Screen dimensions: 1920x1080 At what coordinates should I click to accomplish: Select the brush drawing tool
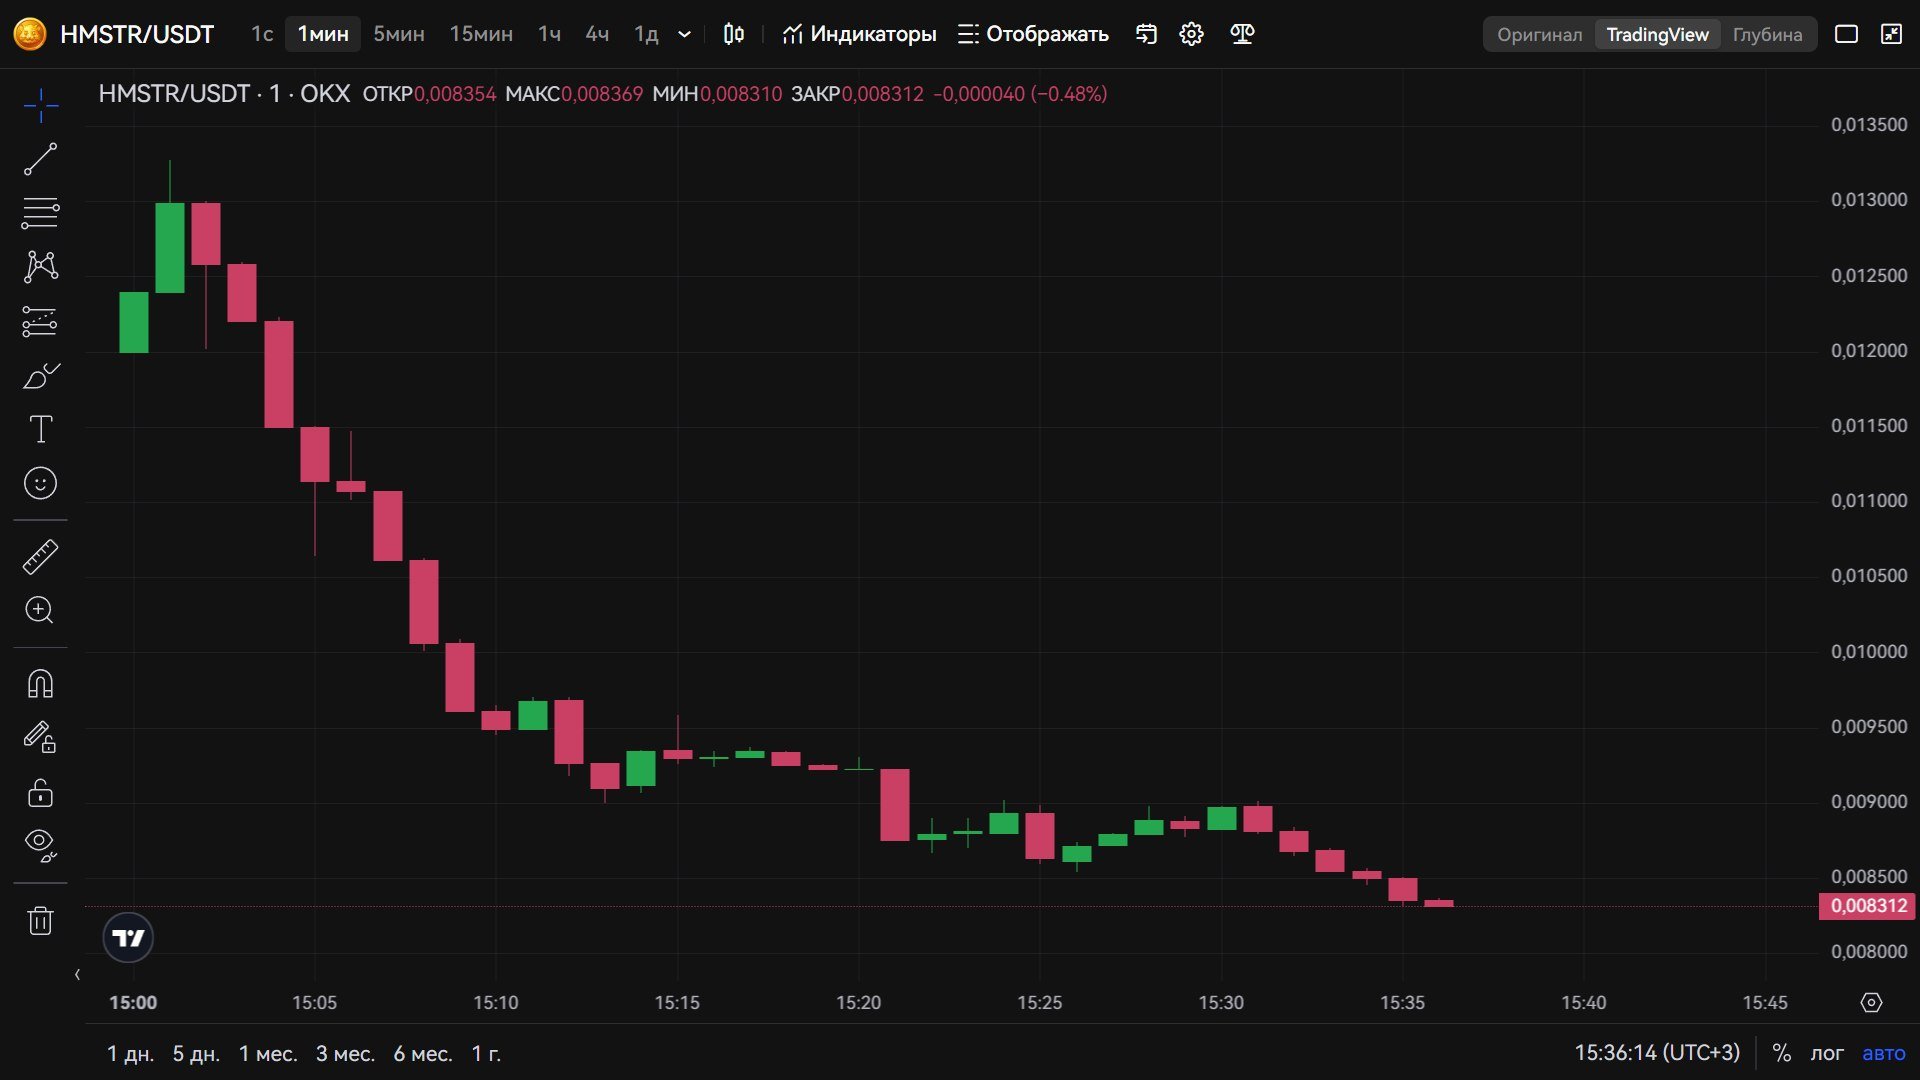[x=41, y=376]
